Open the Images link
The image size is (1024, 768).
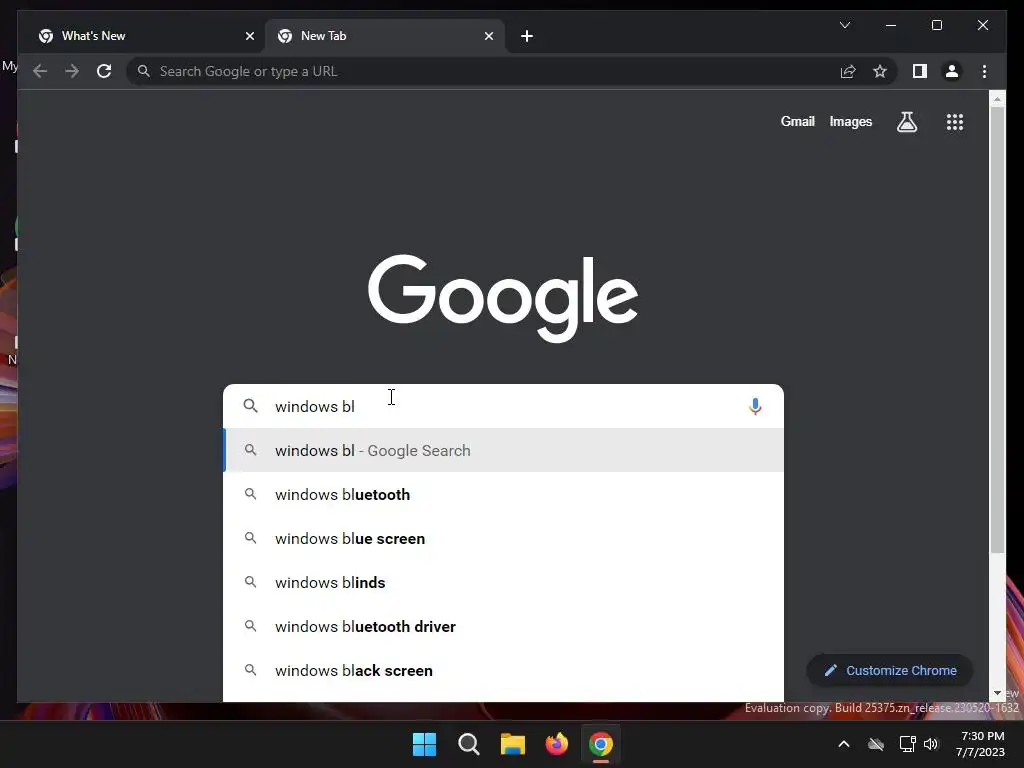(850, 121)
